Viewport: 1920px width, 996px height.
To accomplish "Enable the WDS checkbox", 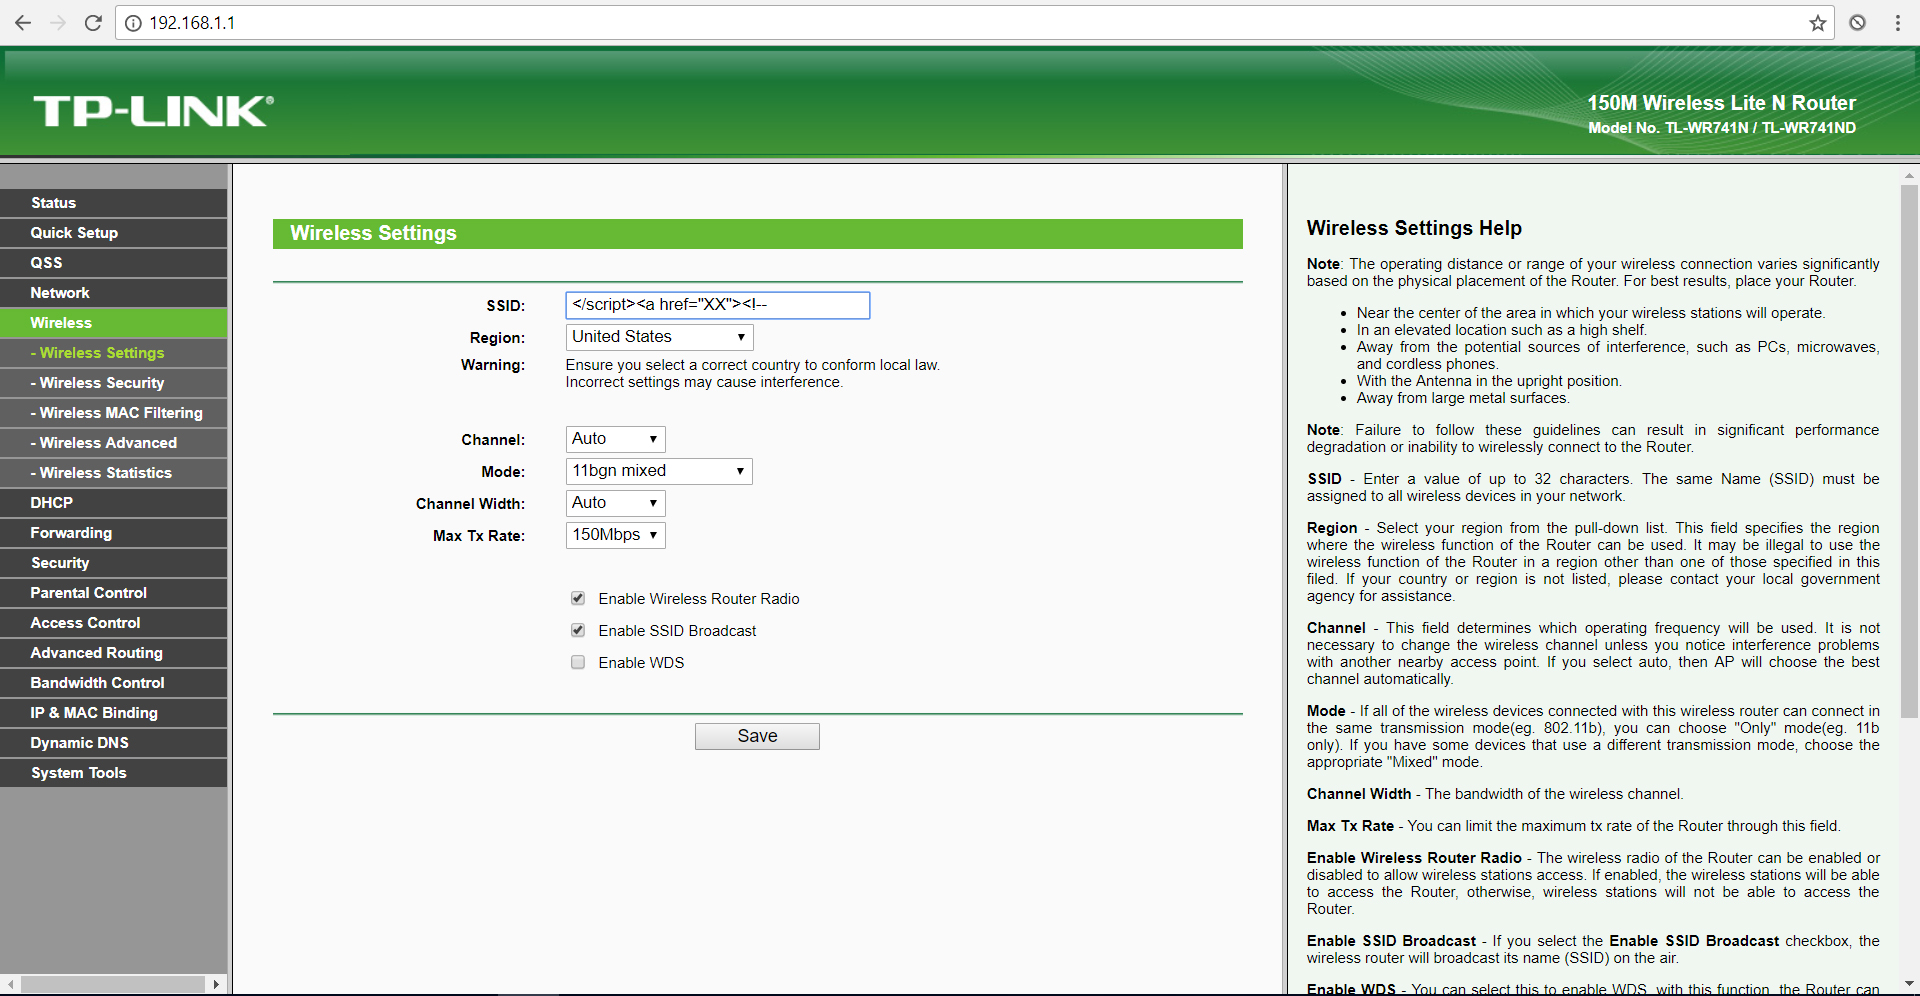I will (x=578, y=662).
